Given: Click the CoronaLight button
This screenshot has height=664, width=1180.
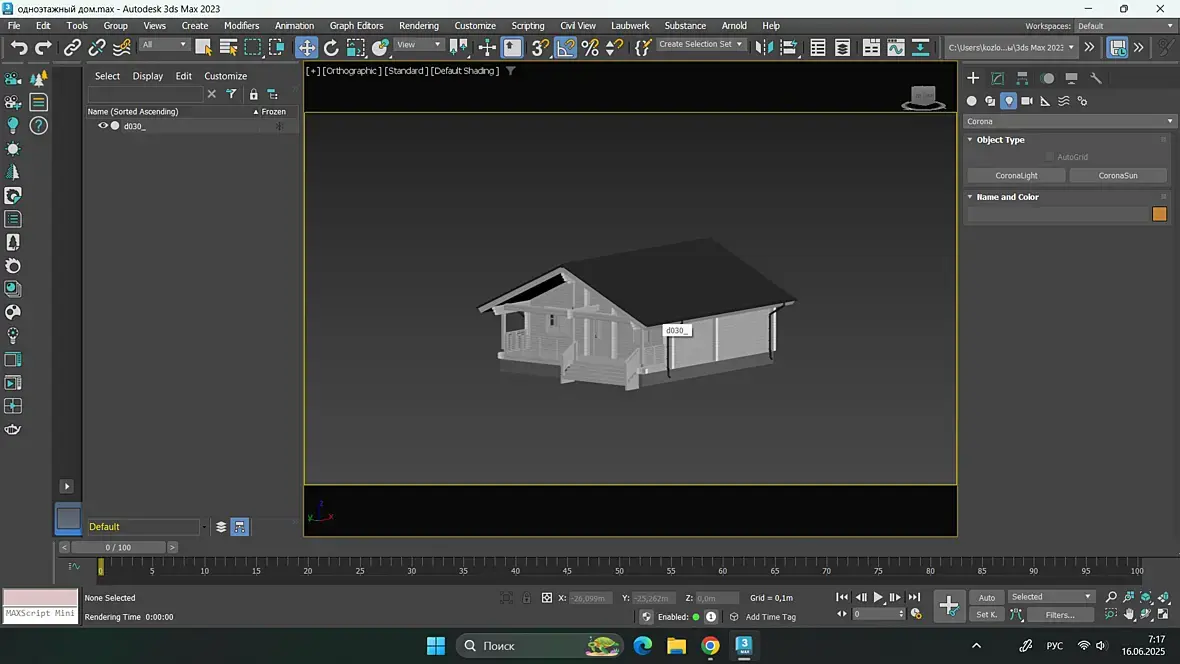Looking at the screenshot, I should [x=1016, y=175].
